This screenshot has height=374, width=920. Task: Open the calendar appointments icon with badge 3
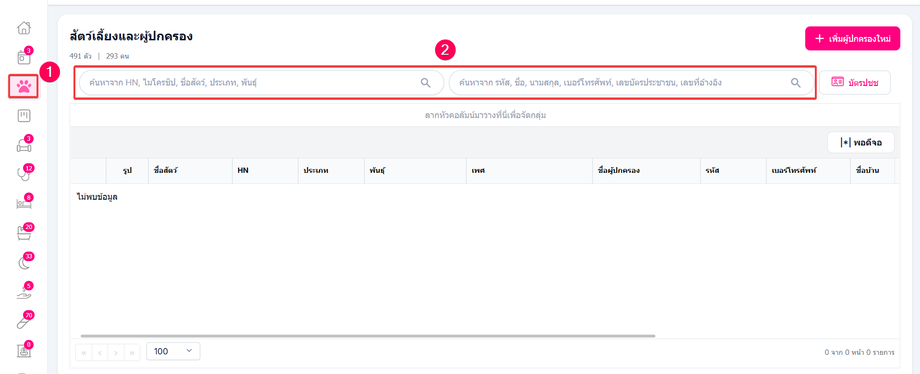click(x=23, y=57)
